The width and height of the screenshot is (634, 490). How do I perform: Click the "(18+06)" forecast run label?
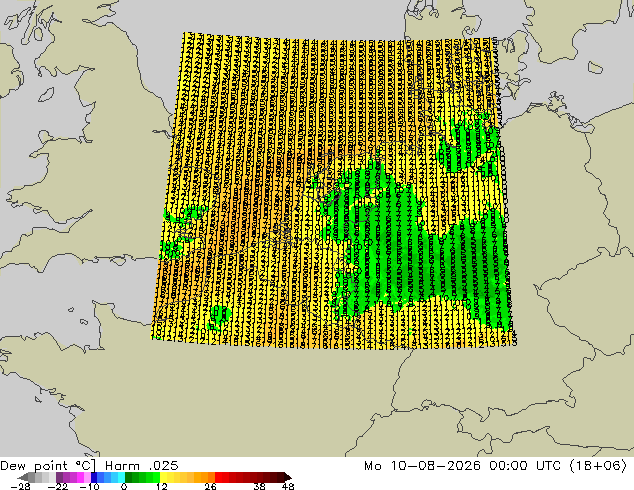(598, 466)
